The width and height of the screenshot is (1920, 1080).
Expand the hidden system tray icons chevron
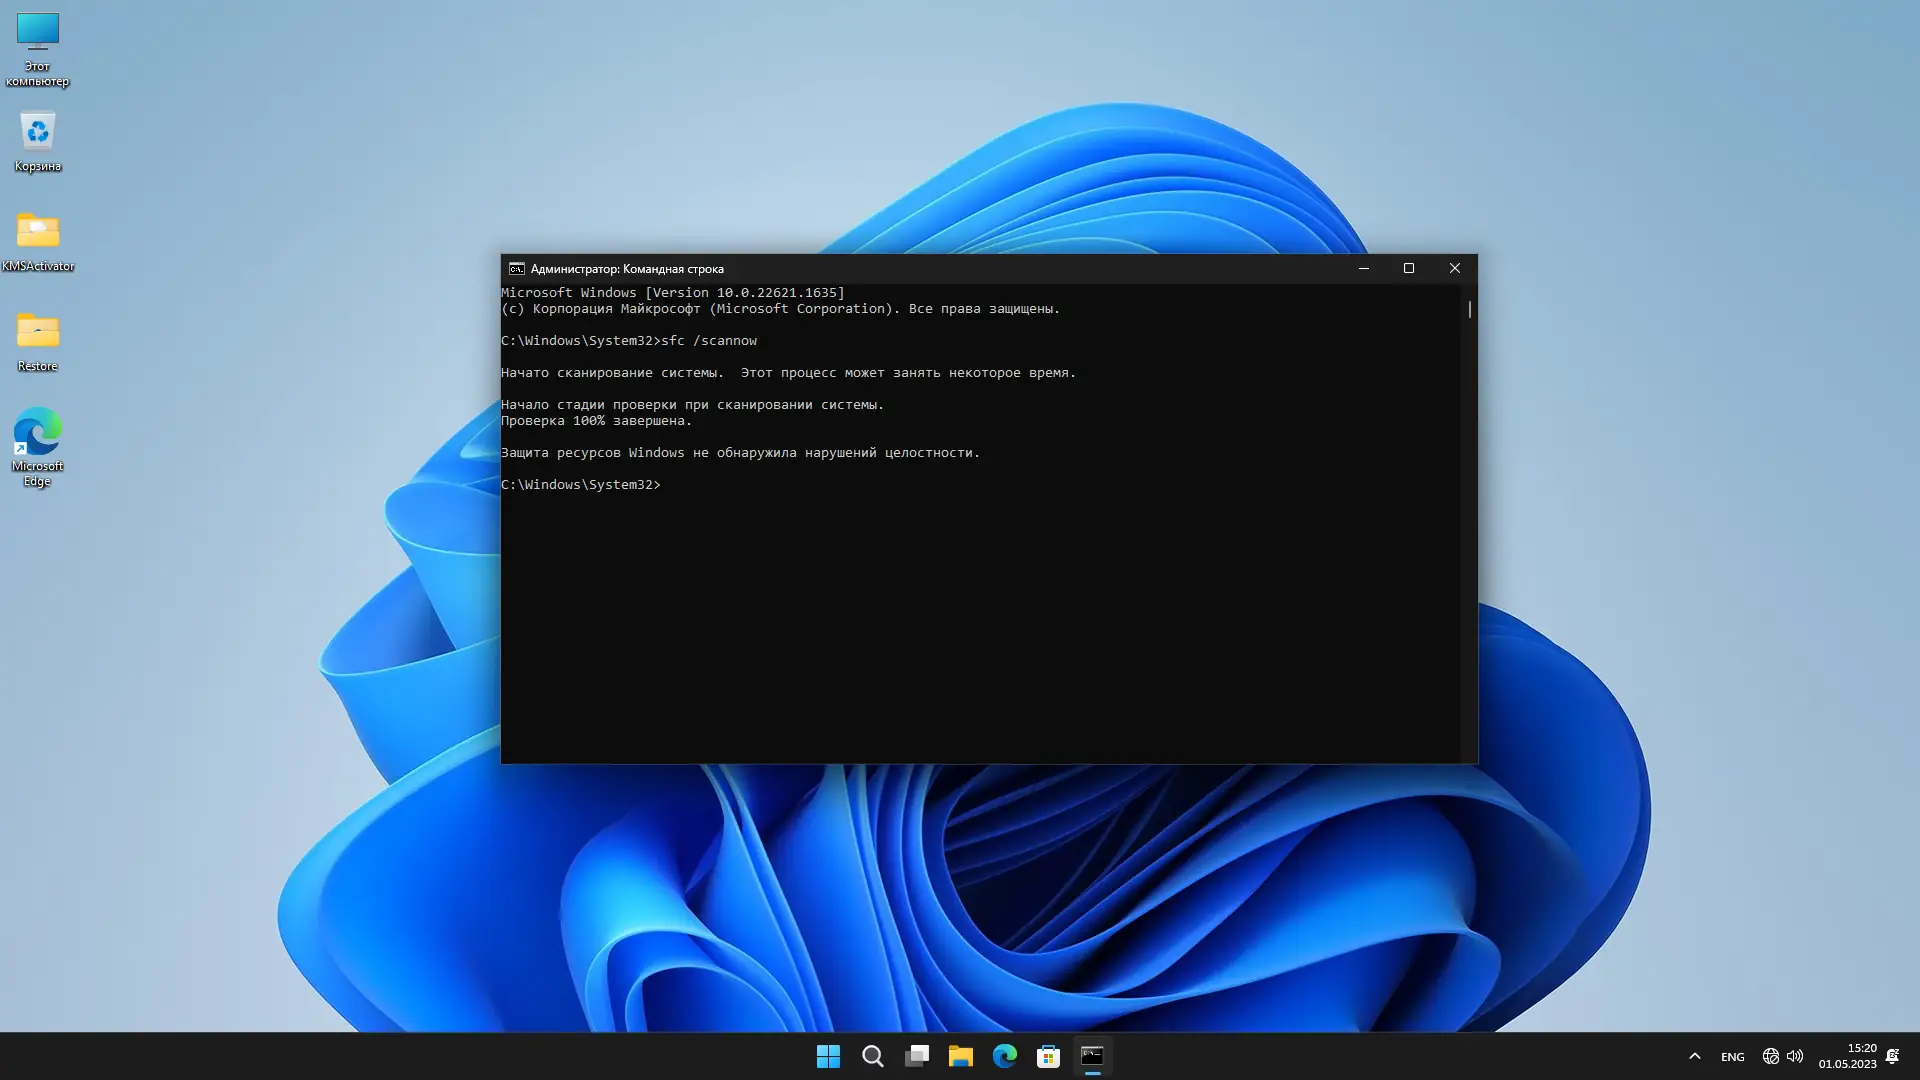tap(1694, 1056)
